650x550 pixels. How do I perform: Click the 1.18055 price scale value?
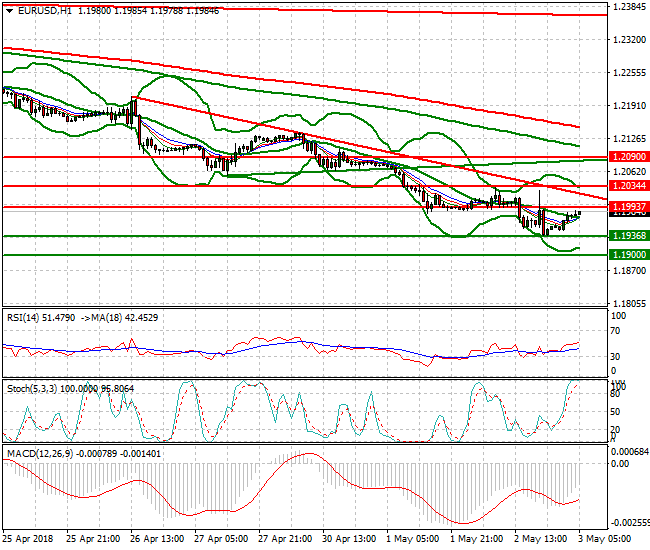(629, 304)
